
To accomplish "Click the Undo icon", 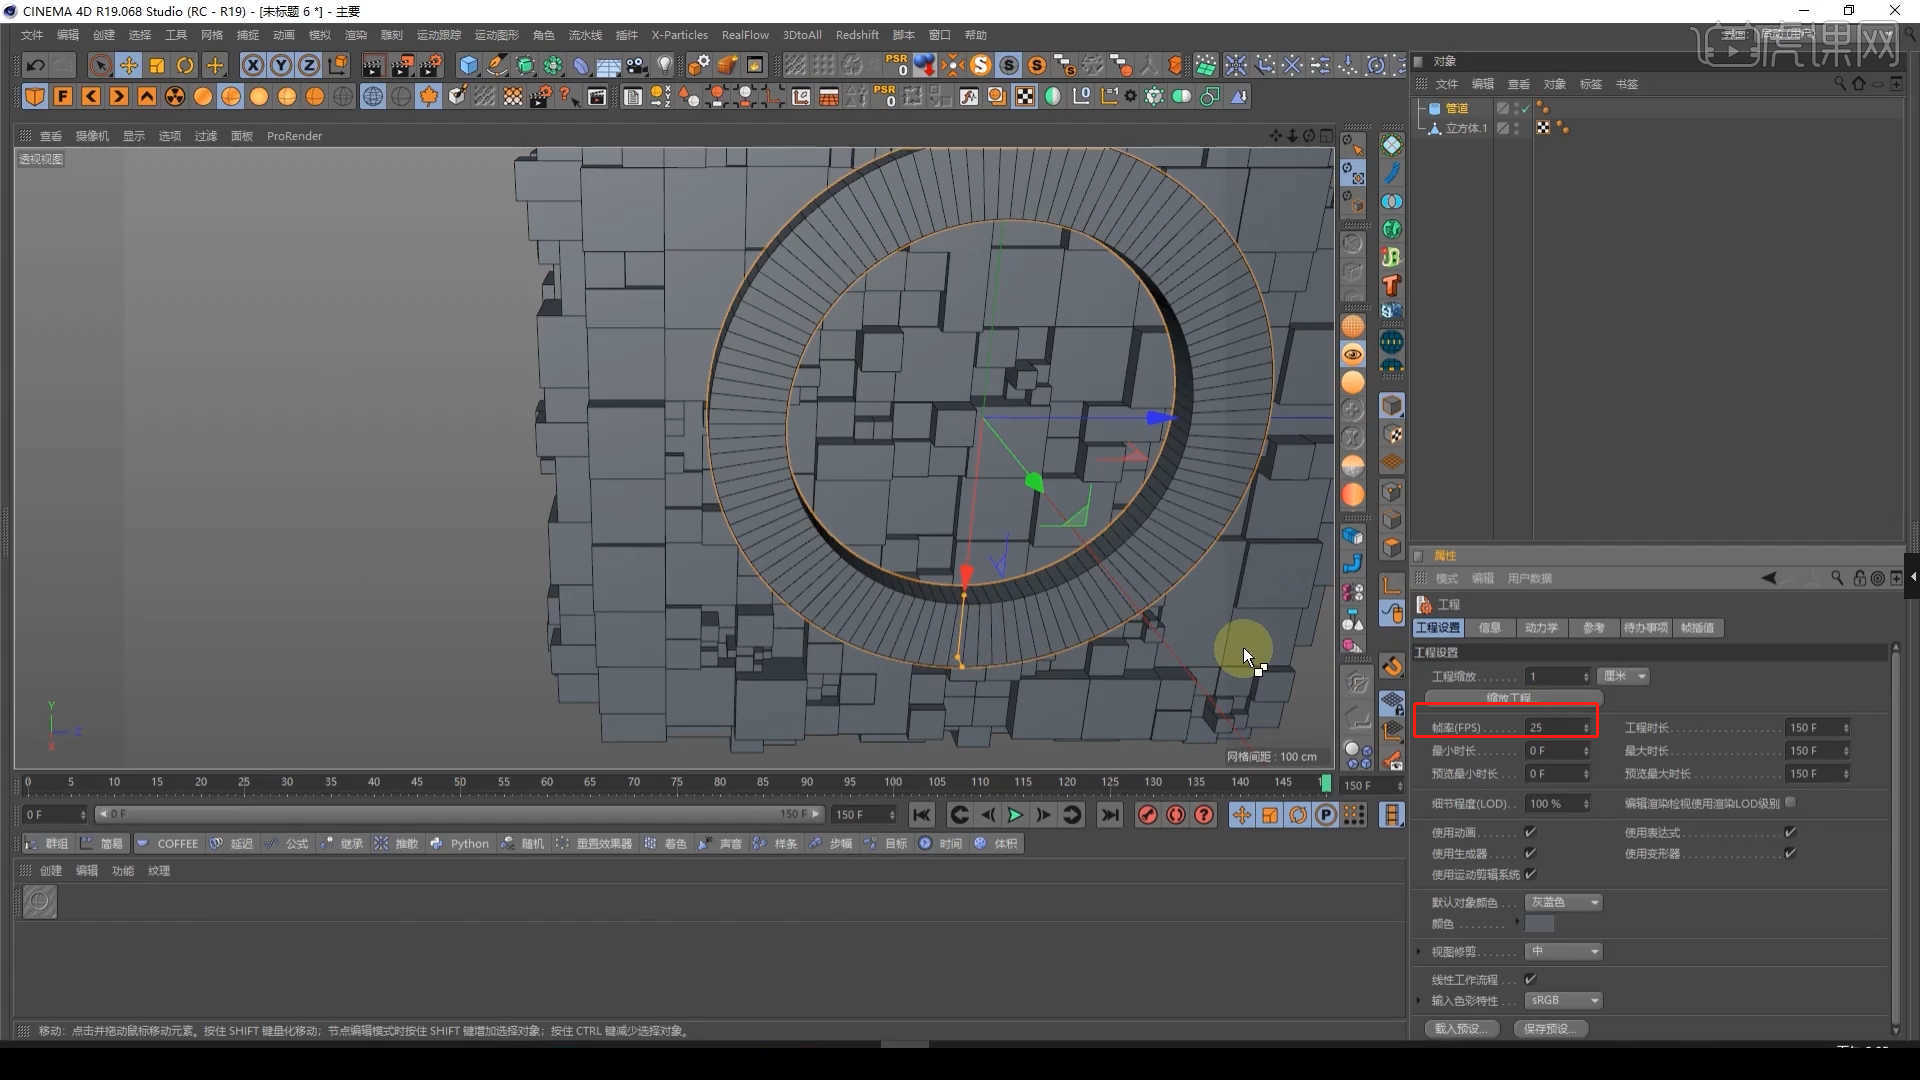I will (x=35, y=64).
